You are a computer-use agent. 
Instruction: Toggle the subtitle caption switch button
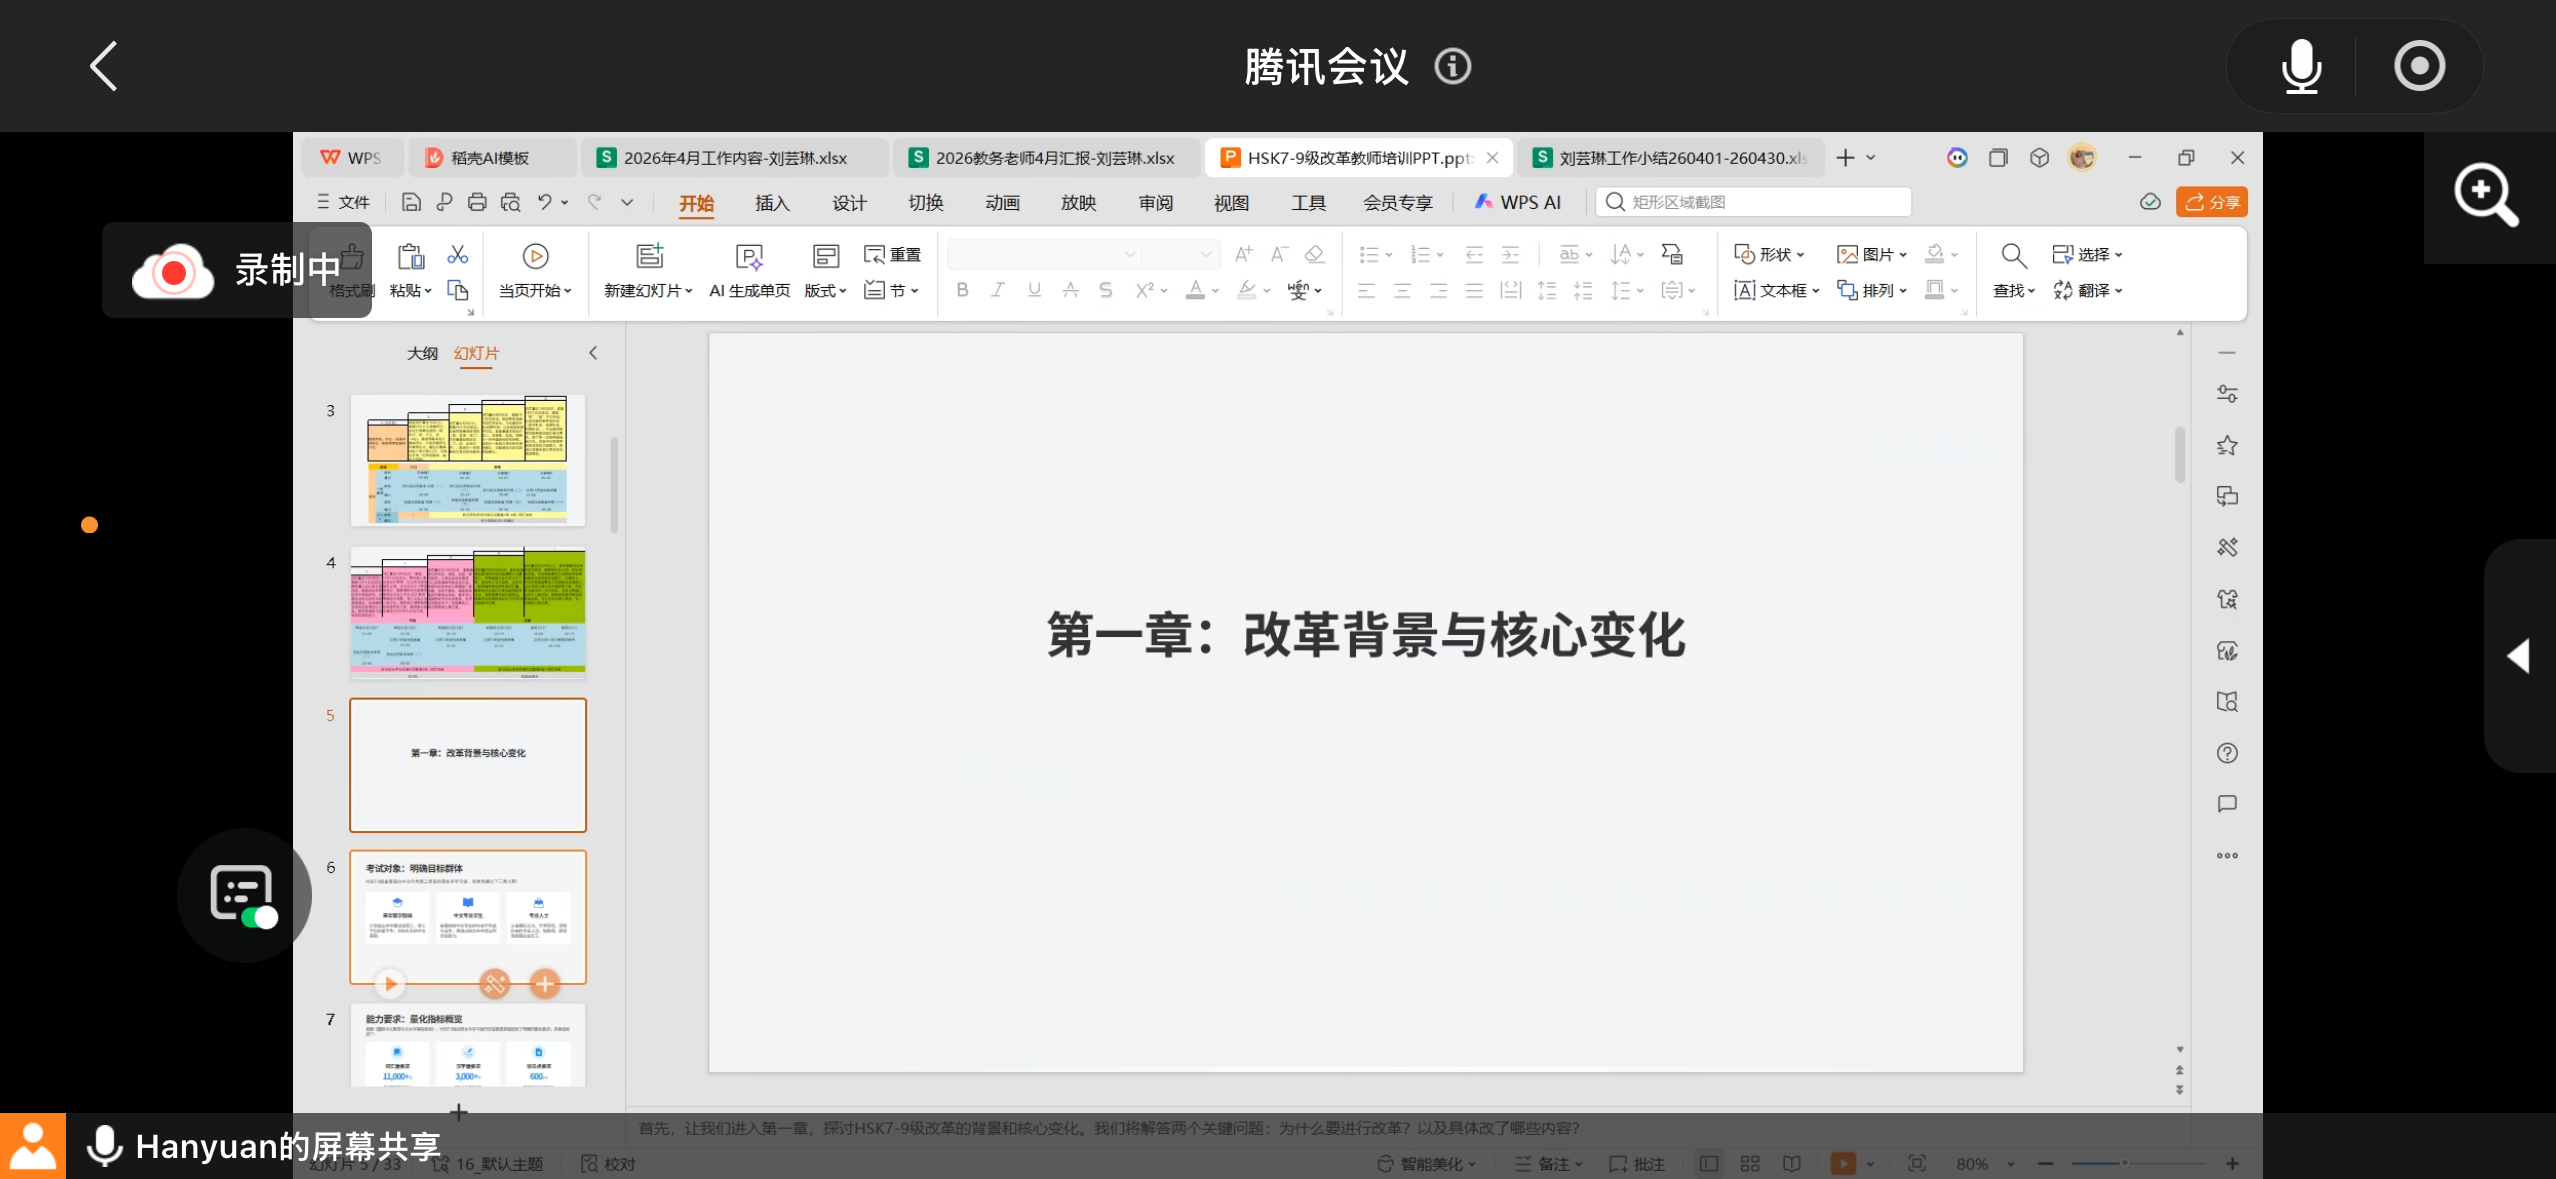pos(244,896)
